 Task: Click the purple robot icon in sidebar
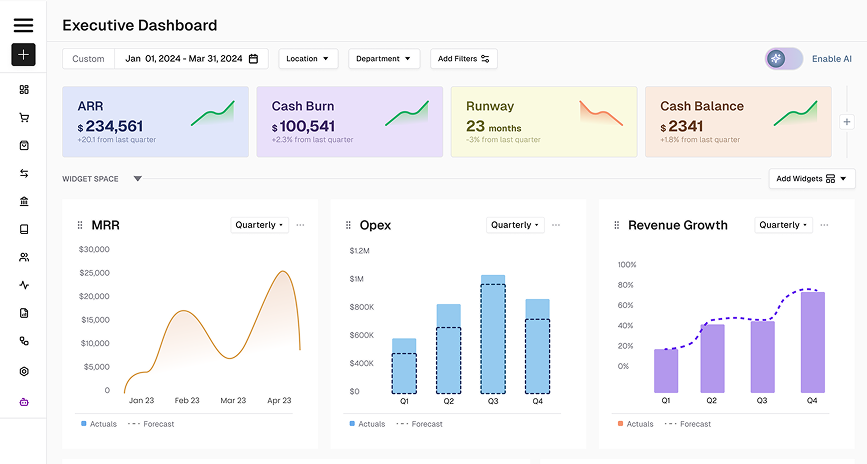pyautogui.click(x=24, y=402)
